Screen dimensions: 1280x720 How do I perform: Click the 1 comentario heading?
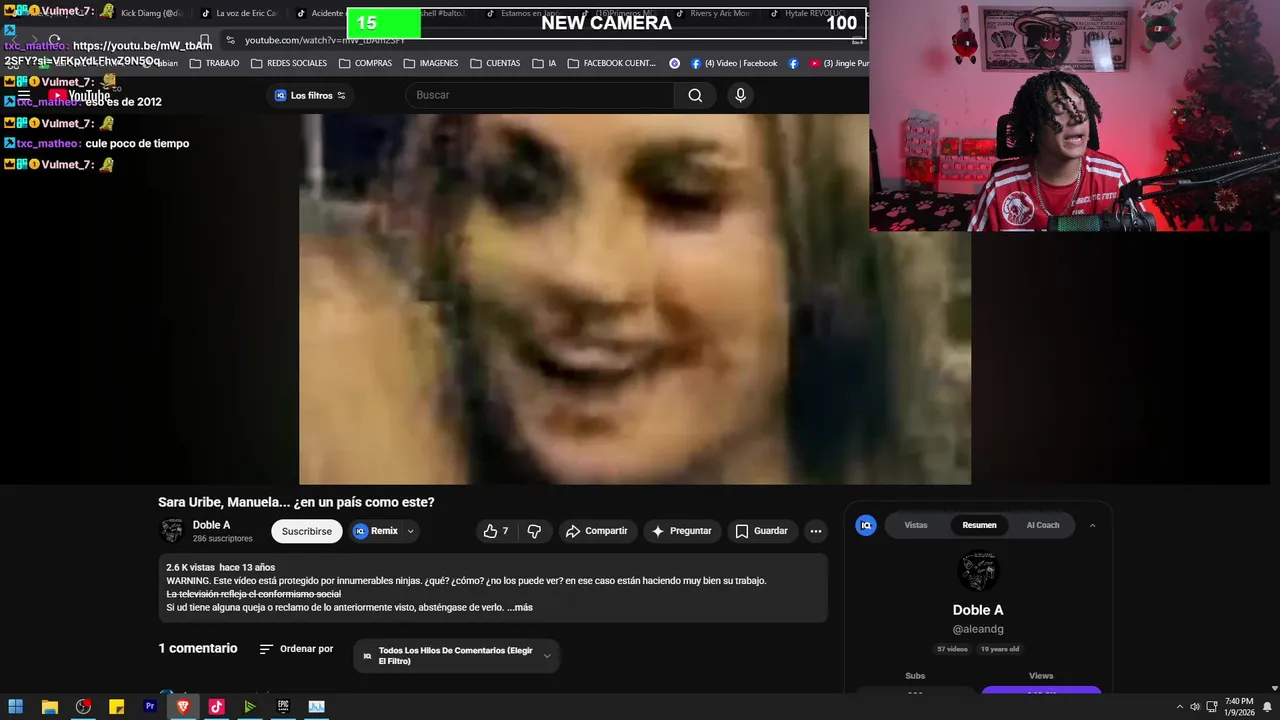click(x=198, y=648)
